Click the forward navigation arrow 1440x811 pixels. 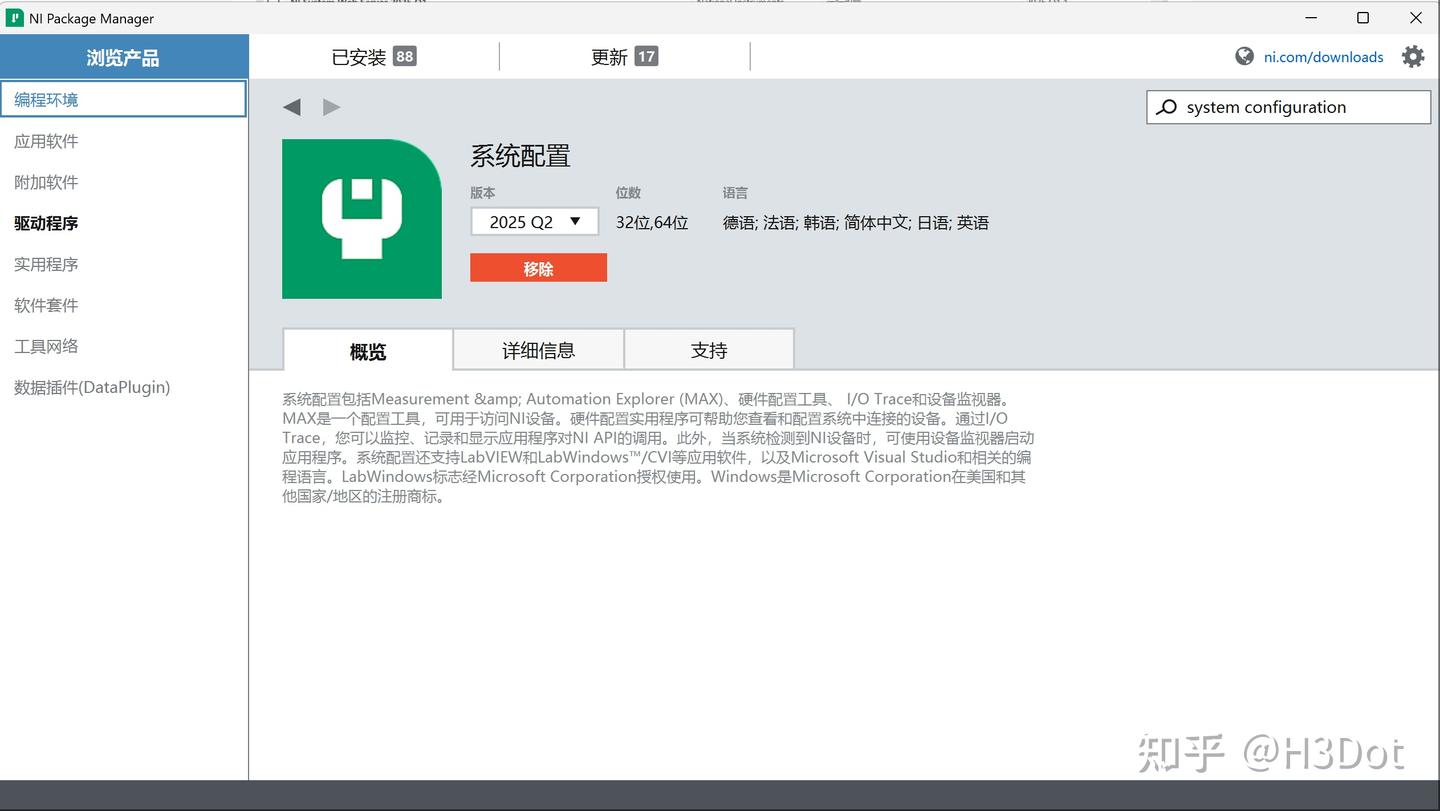coord(331,106)
